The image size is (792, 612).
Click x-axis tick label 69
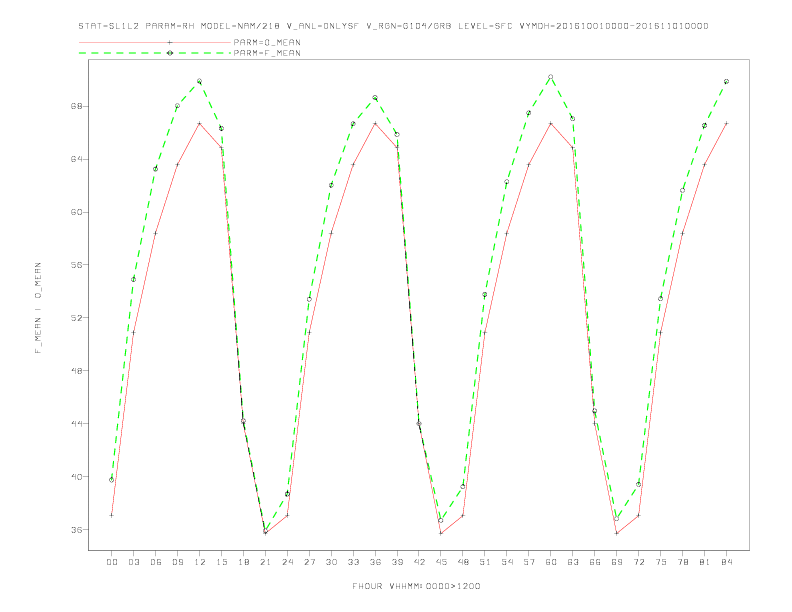[x=617, y=562]
